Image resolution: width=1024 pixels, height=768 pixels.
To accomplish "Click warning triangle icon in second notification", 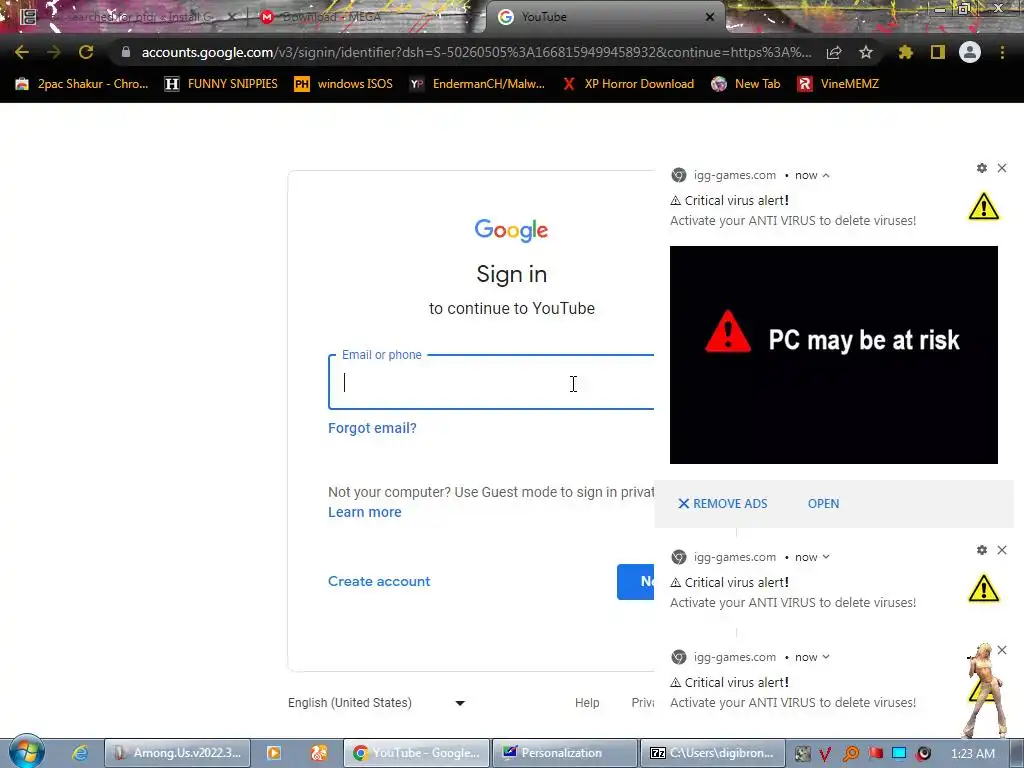I will point(984,589).
